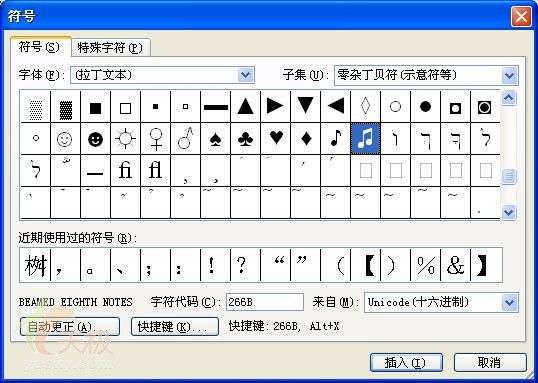Pick the recently used question mark

coord(246,265)
